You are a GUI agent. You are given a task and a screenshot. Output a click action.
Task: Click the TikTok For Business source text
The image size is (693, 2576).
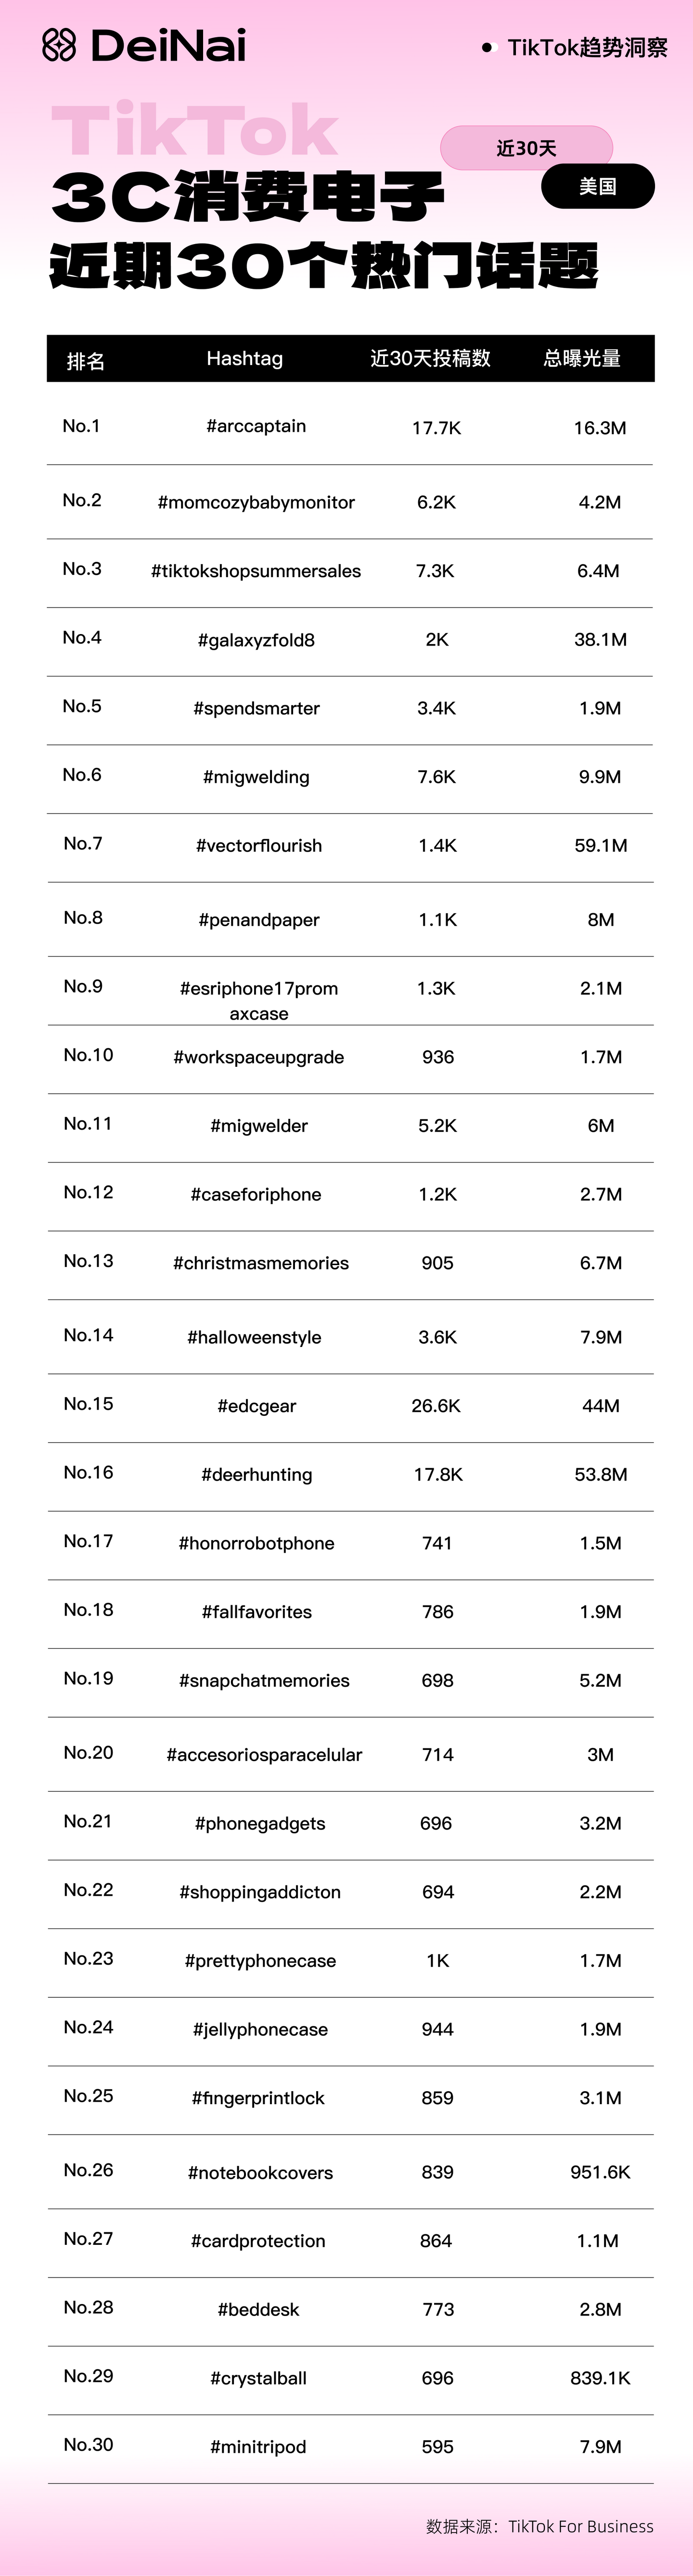pos(581,2526)
